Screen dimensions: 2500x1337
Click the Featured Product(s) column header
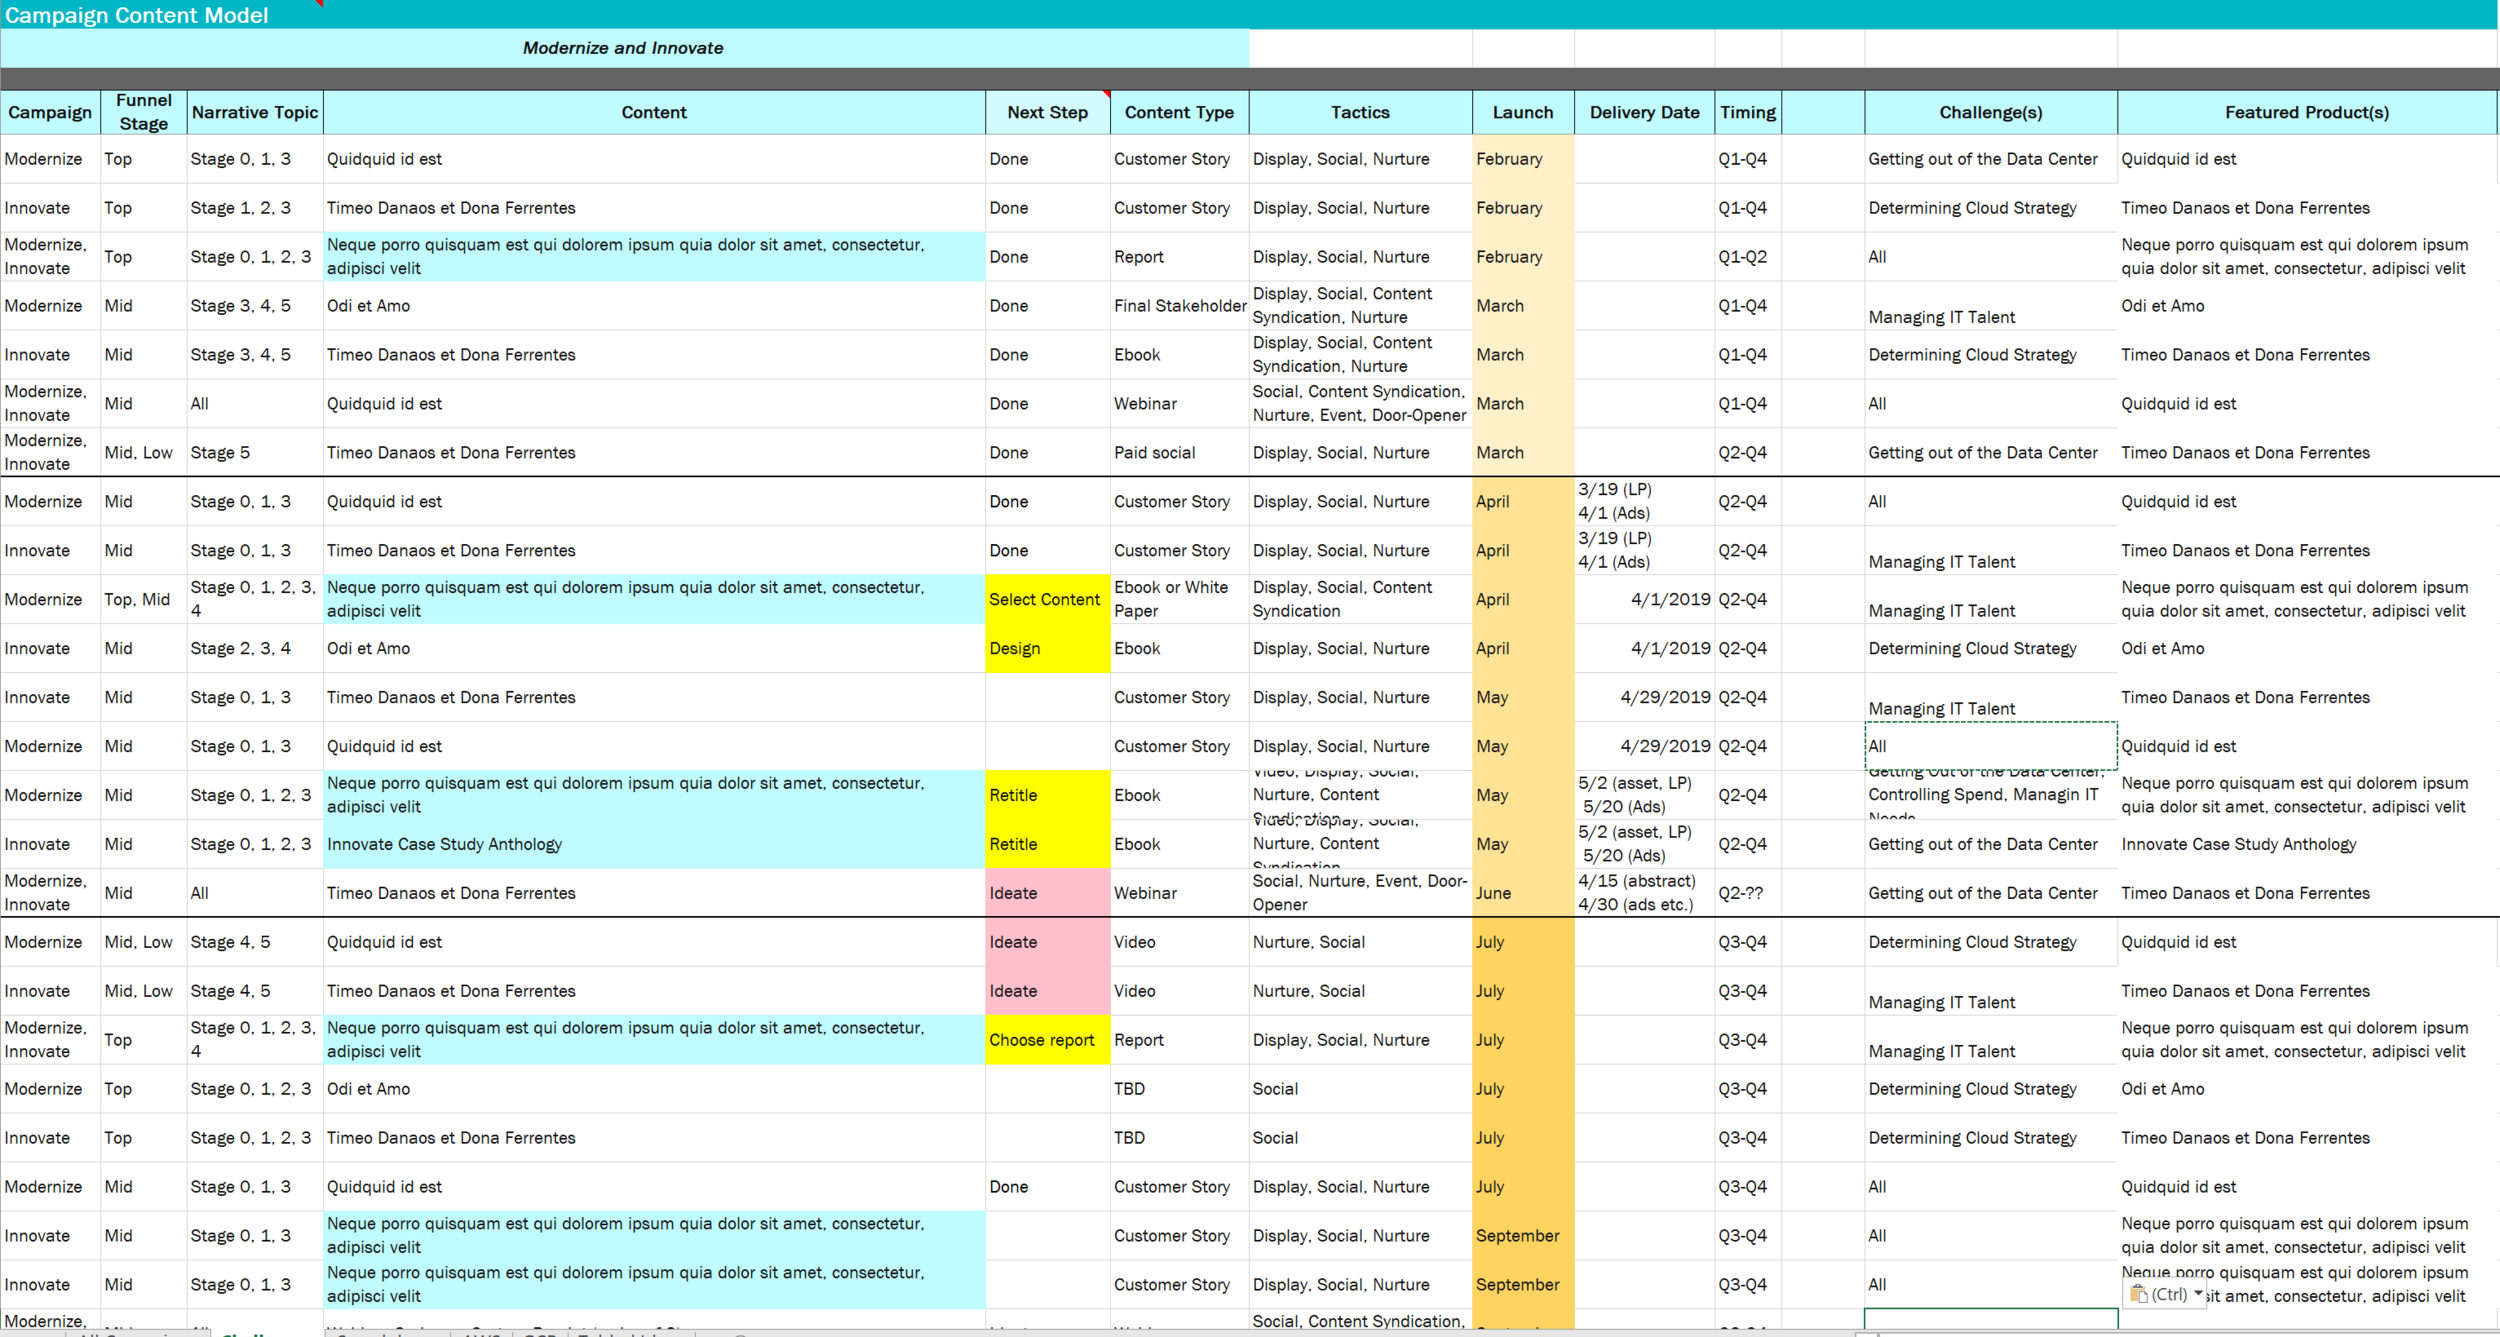[x=2306, y=112]
